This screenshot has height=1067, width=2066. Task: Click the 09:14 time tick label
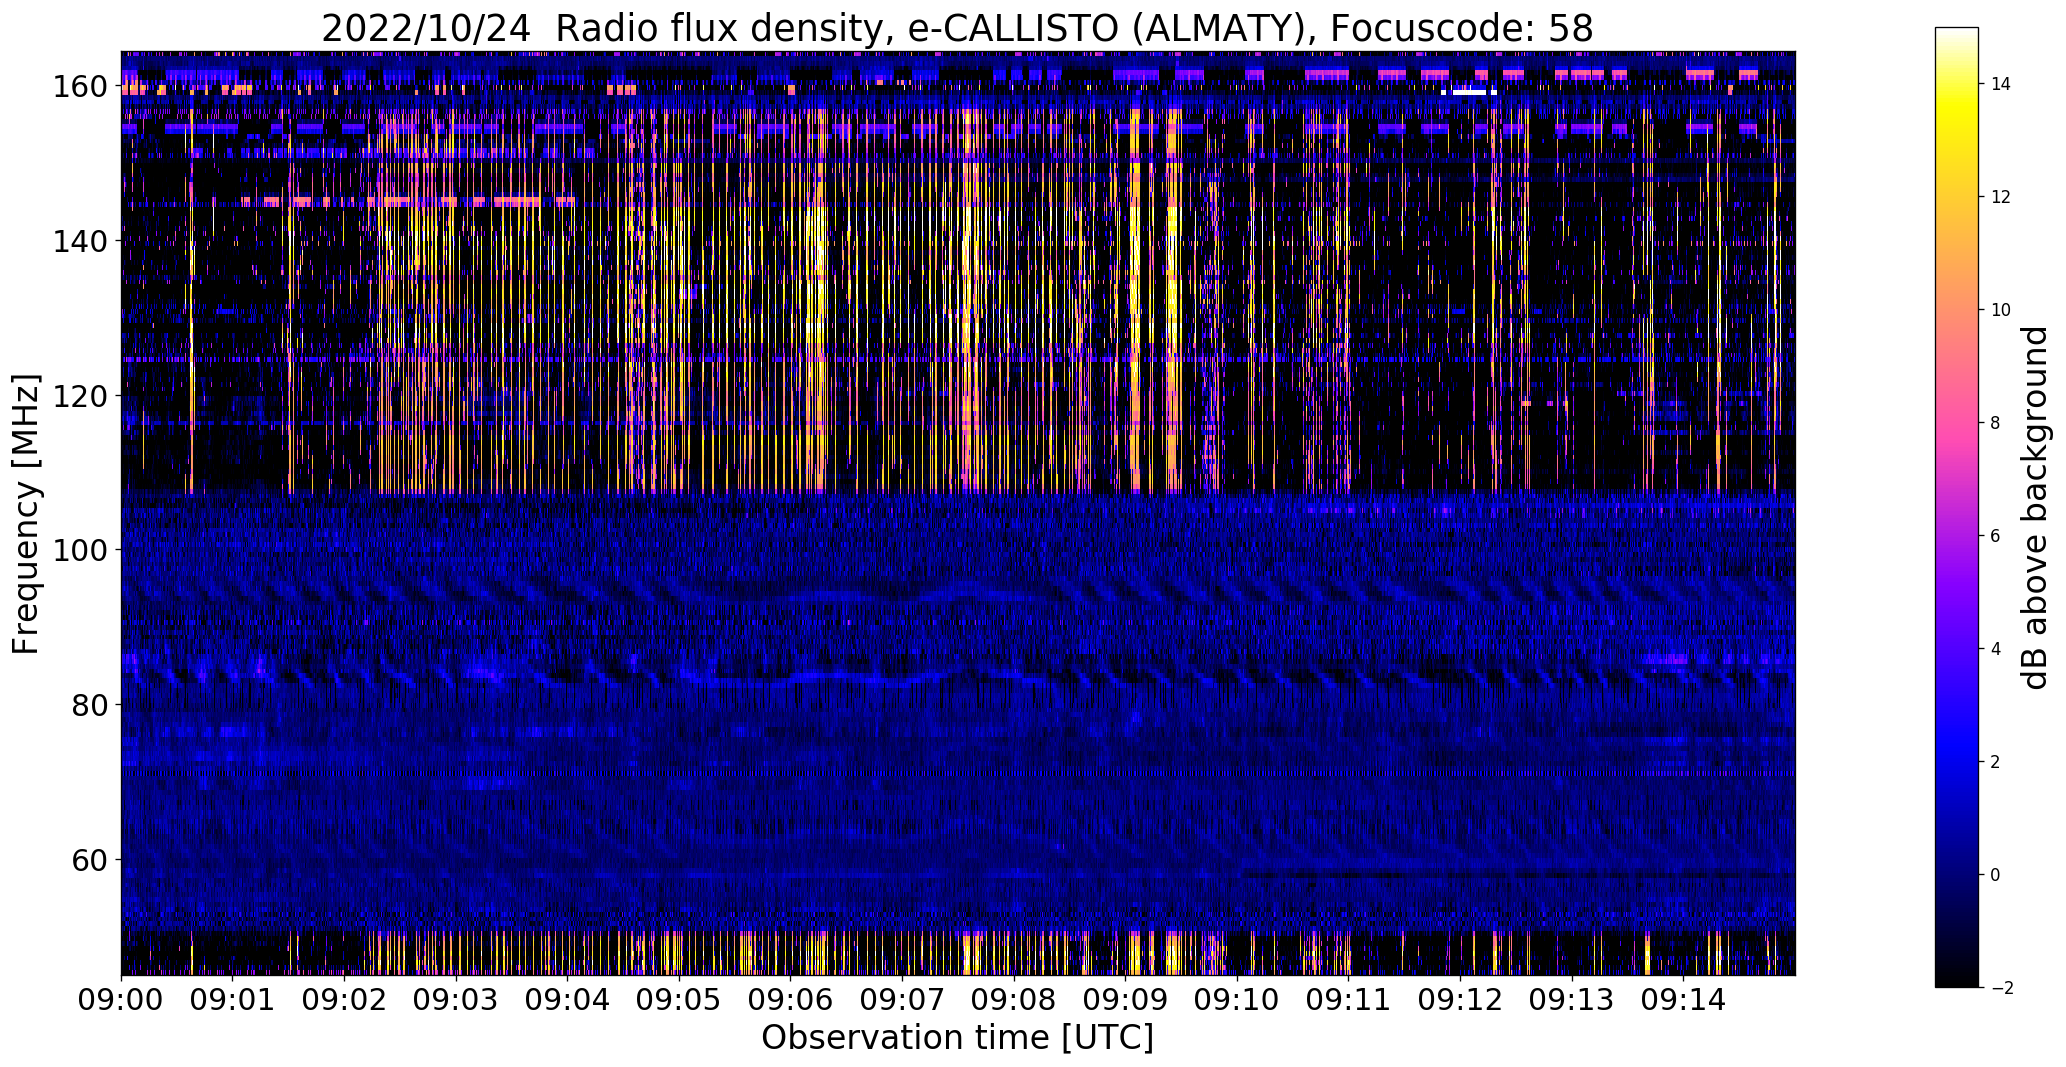coord(1683,1000)
